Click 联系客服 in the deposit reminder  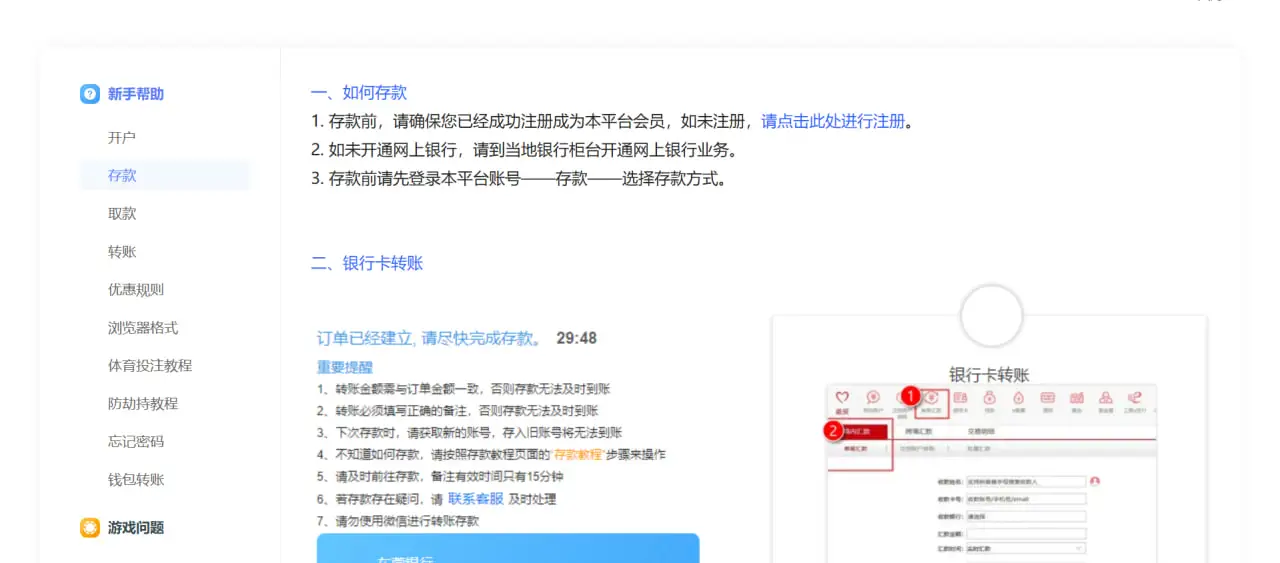[475, 499]
